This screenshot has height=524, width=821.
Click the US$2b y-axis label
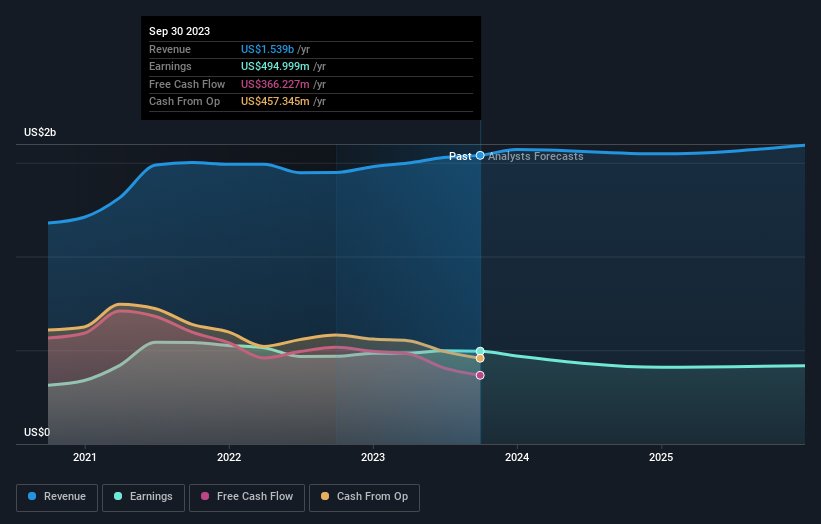coord(40,132)
